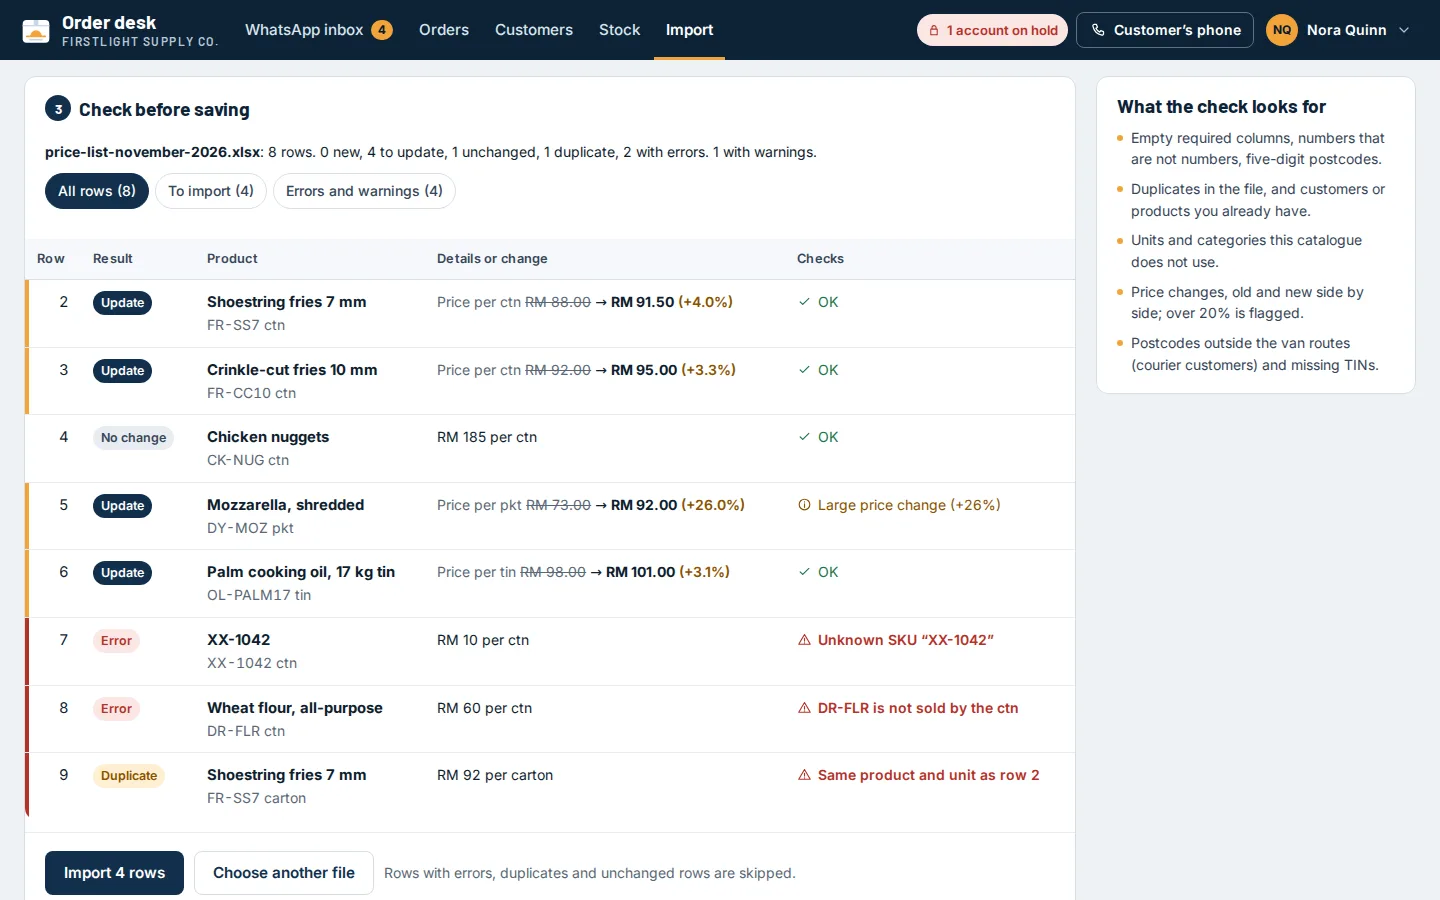This screenshot has width=1440, height=900.
Task: Open the Stock tab
Action: (x=619, y=30)
